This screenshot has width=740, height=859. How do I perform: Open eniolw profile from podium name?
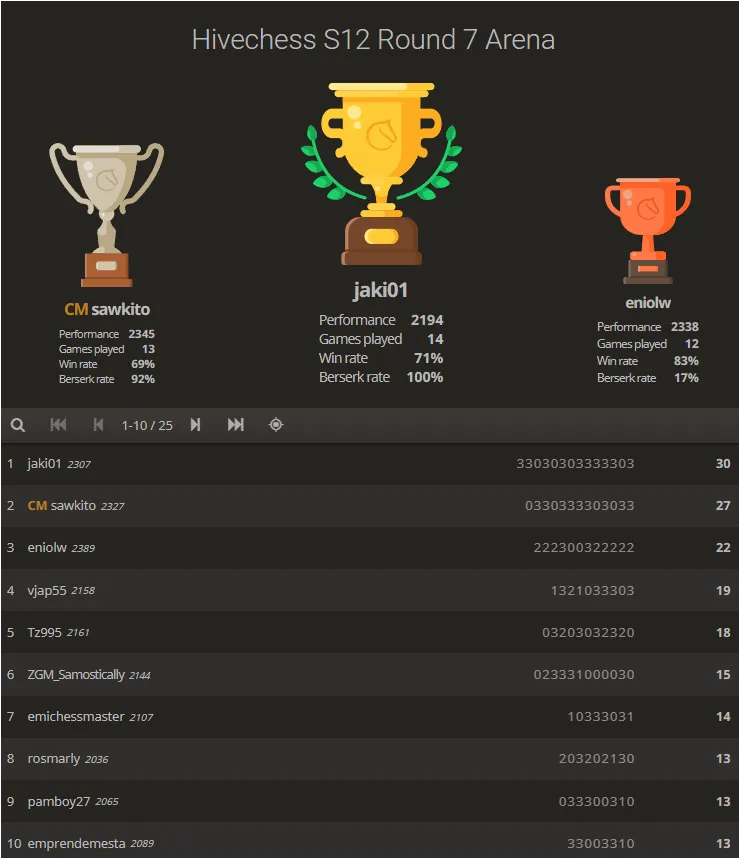(648, 302)
